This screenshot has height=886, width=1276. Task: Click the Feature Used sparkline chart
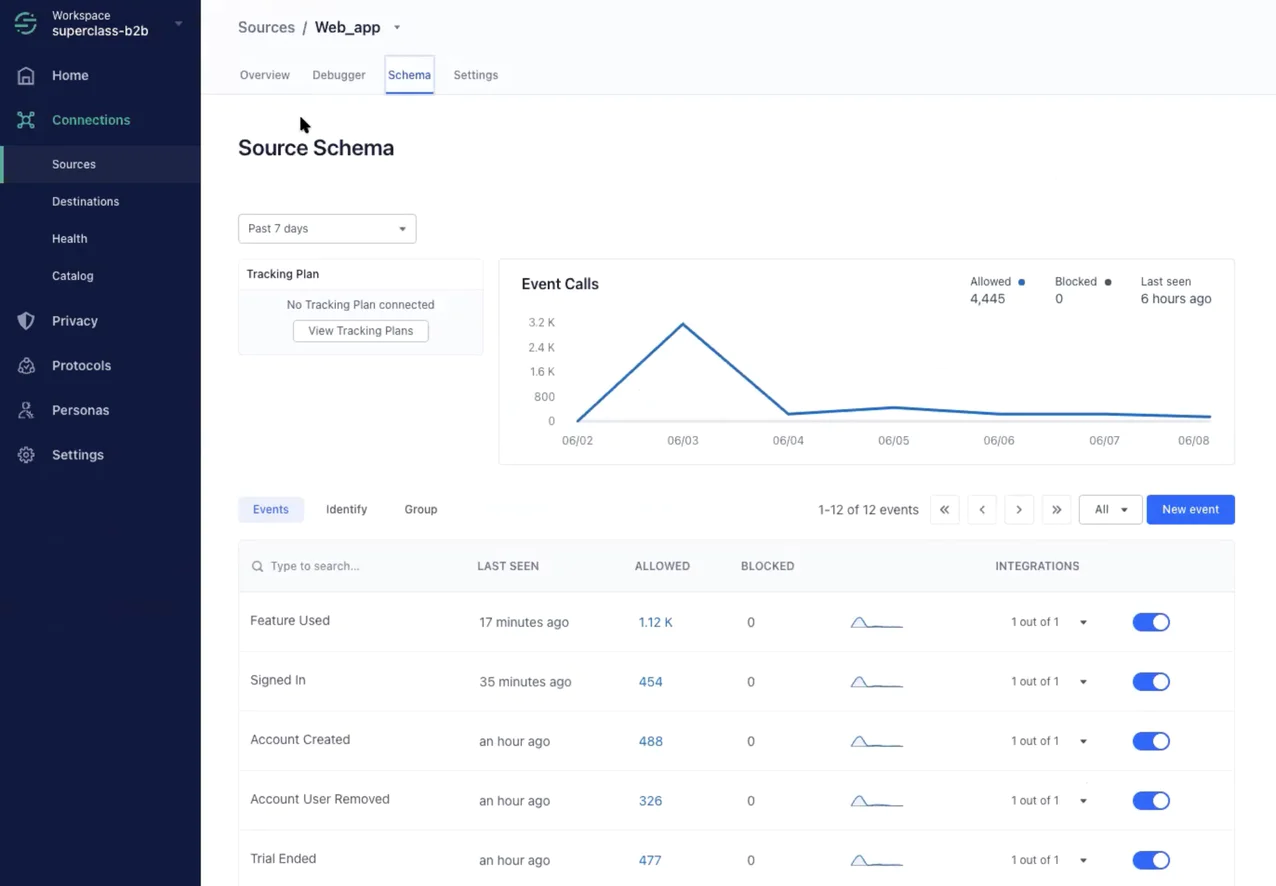pos(876,622)
